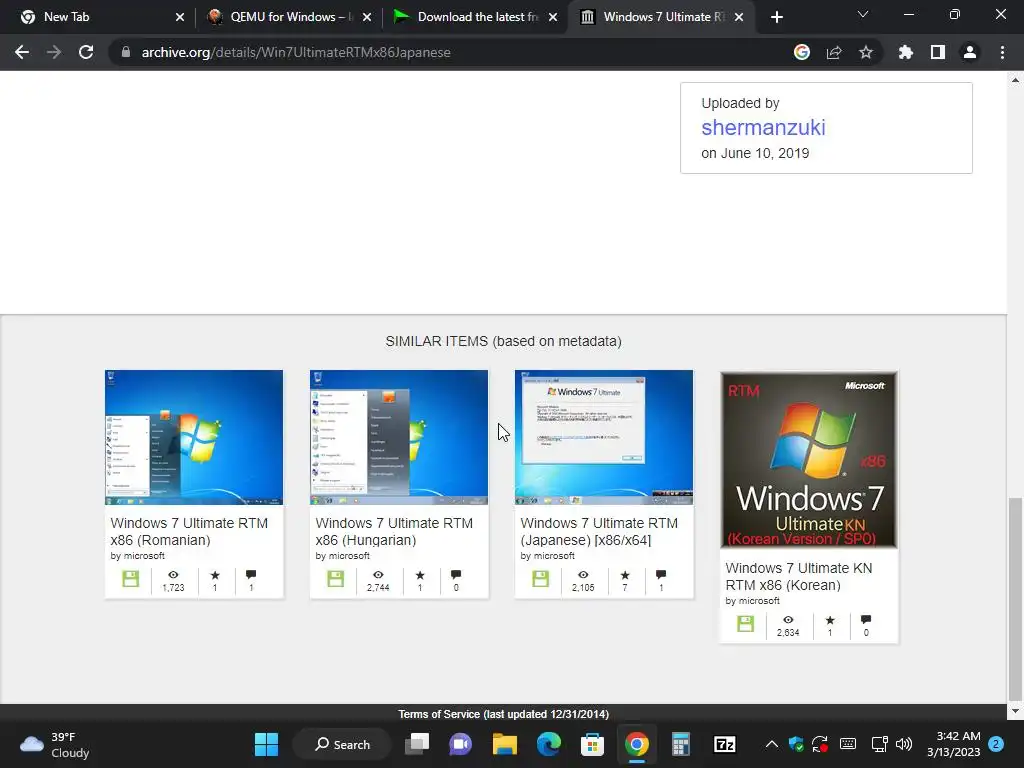Go back to the previous page

[22, 52]
